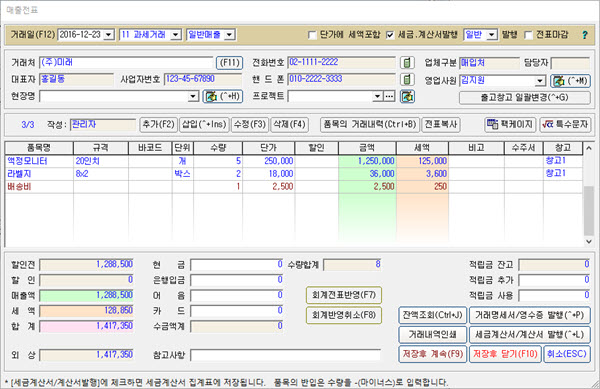Click the 전화번호 02-1111-2222 field
The height and width of the screenshot is (389, 600).
coord(341,62)
